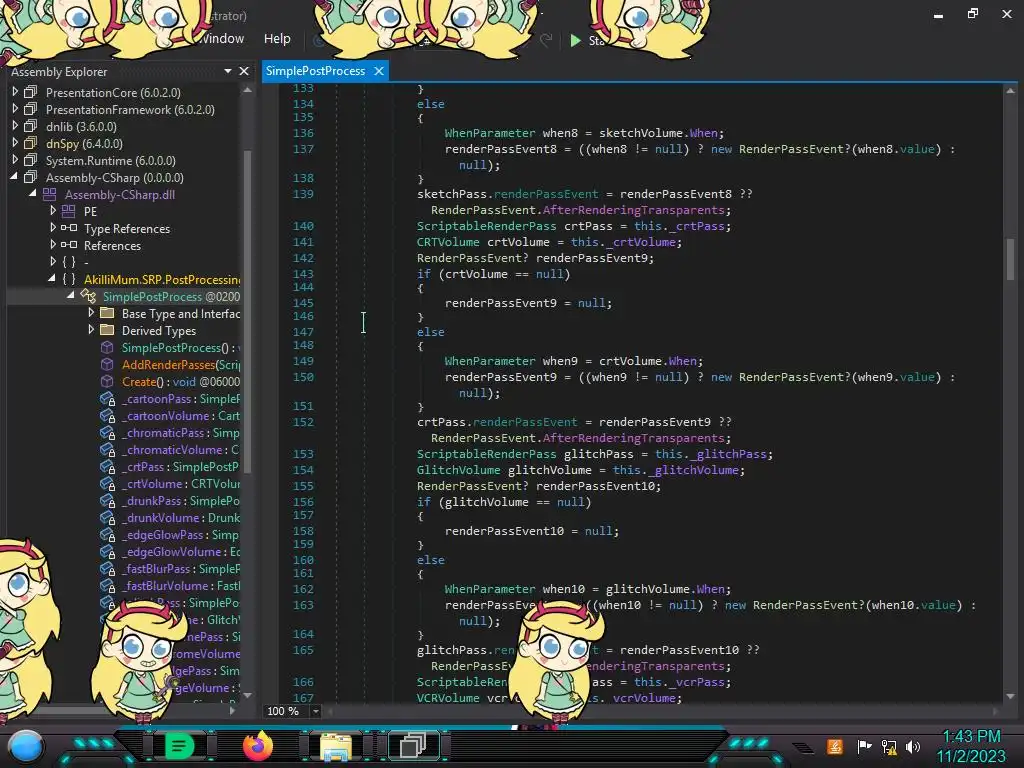Collapse the Assembly-CSharp.dll module node
Screen dimensions: 1024x768
tap(33, 194)
